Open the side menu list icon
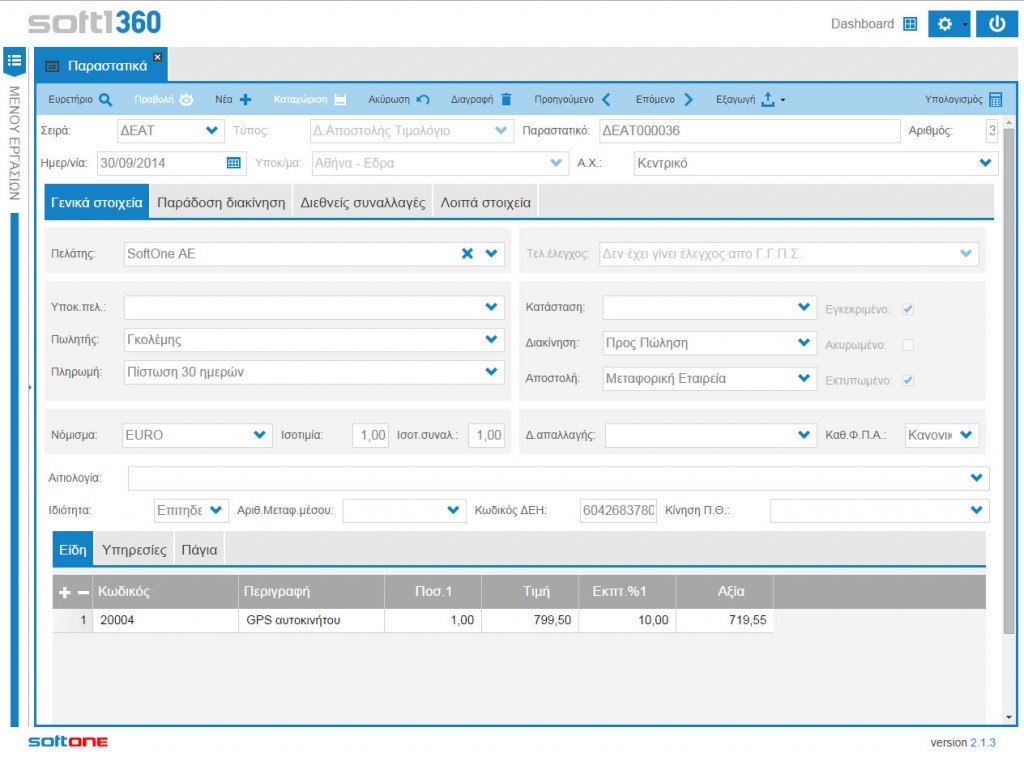 (14, 61)
